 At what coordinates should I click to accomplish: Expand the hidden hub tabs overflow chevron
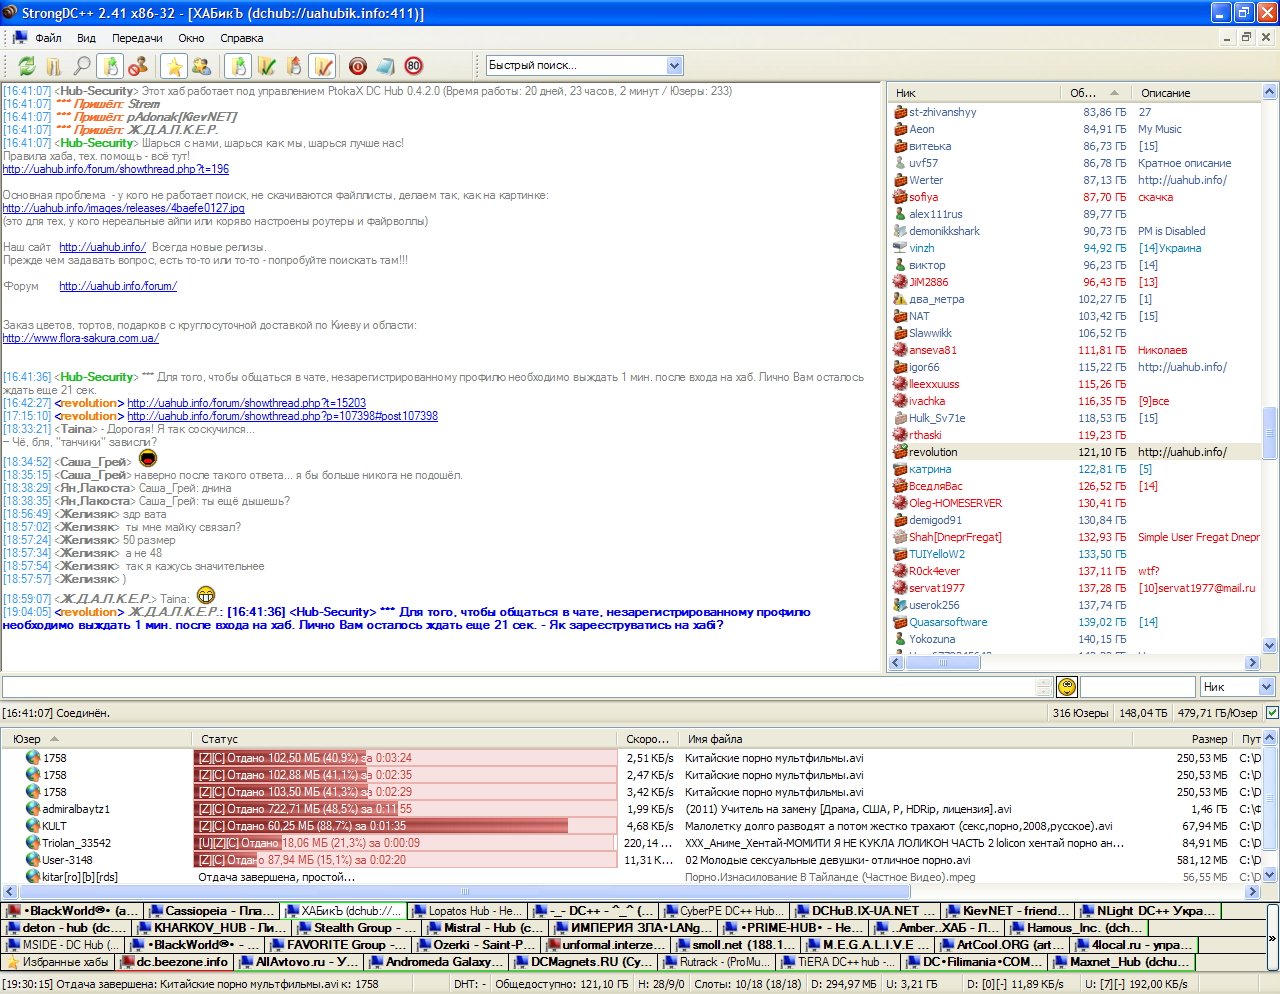(1272, 939)
